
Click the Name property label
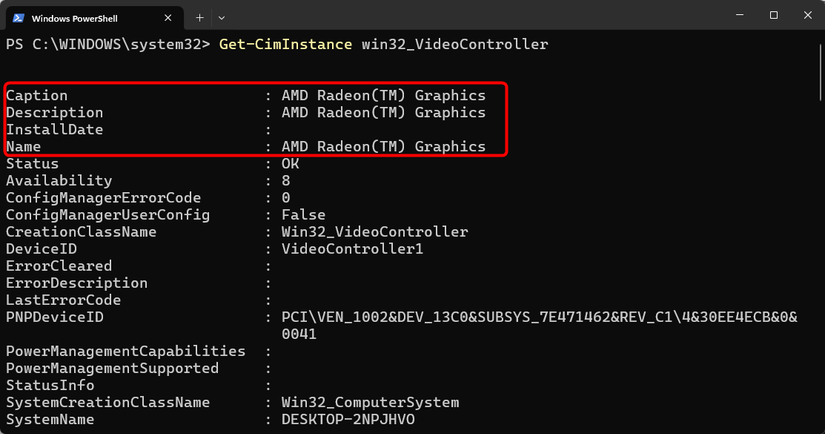click(23, 146)
